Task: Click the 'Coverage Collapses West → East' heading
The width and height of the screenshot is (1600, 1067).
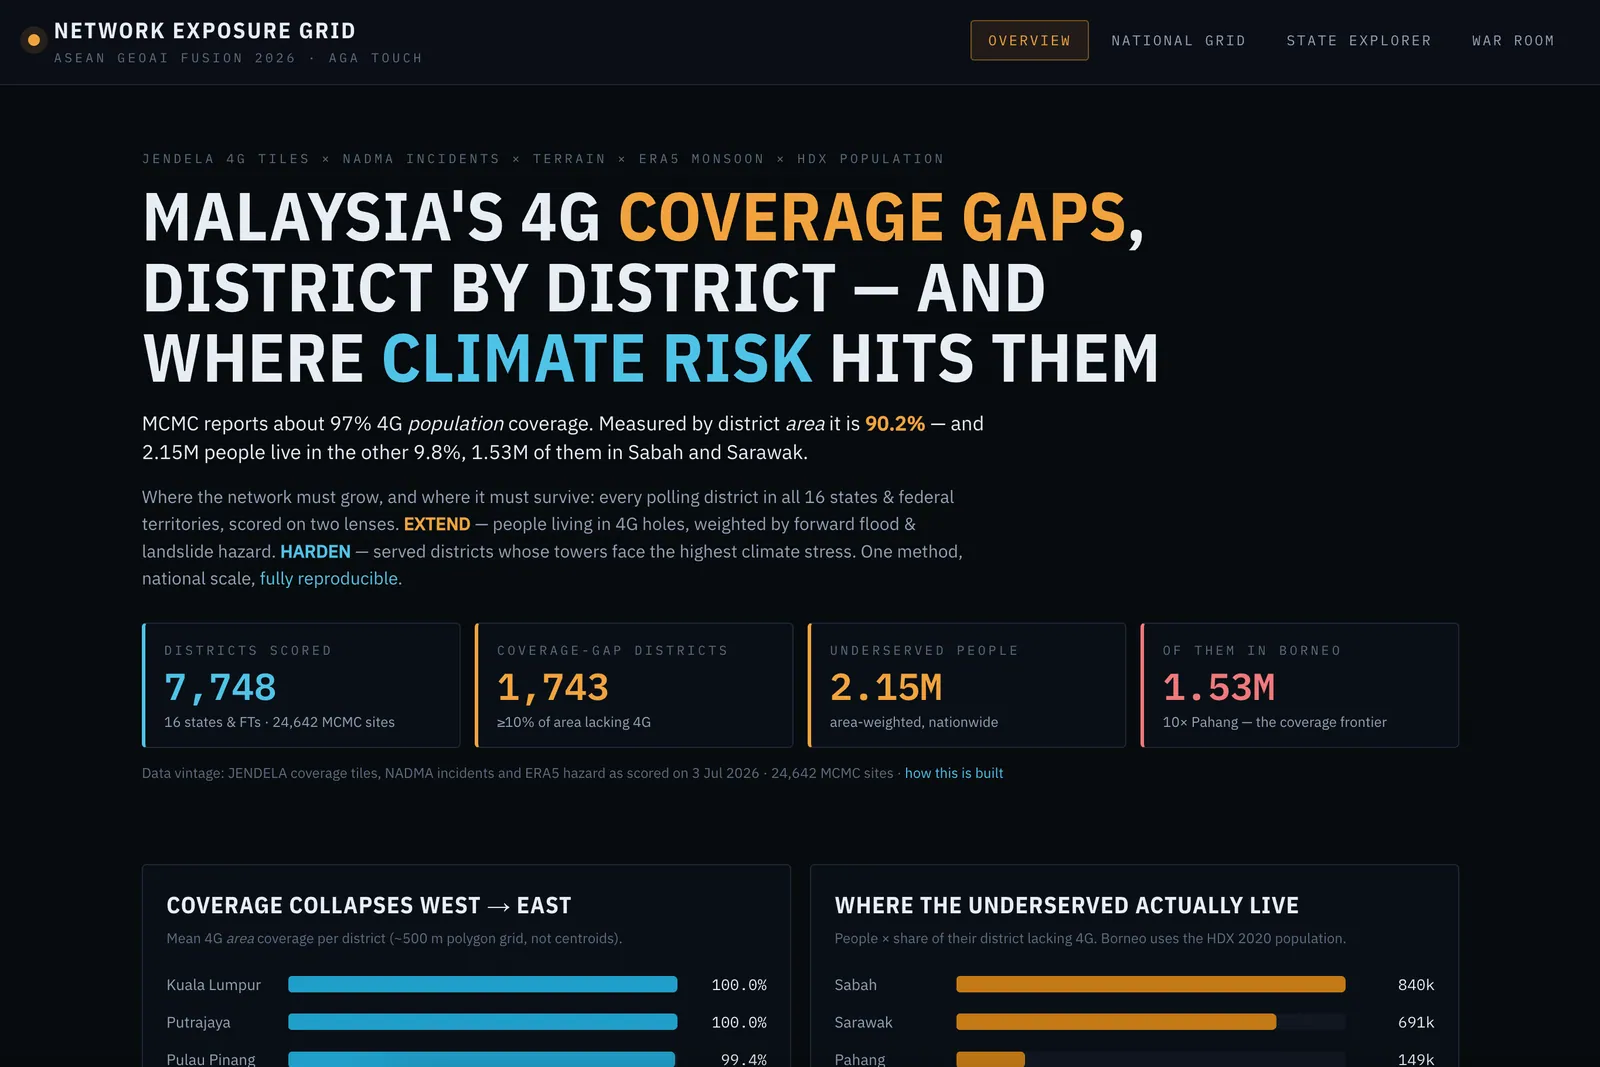Action: click(x=369, y=905)
